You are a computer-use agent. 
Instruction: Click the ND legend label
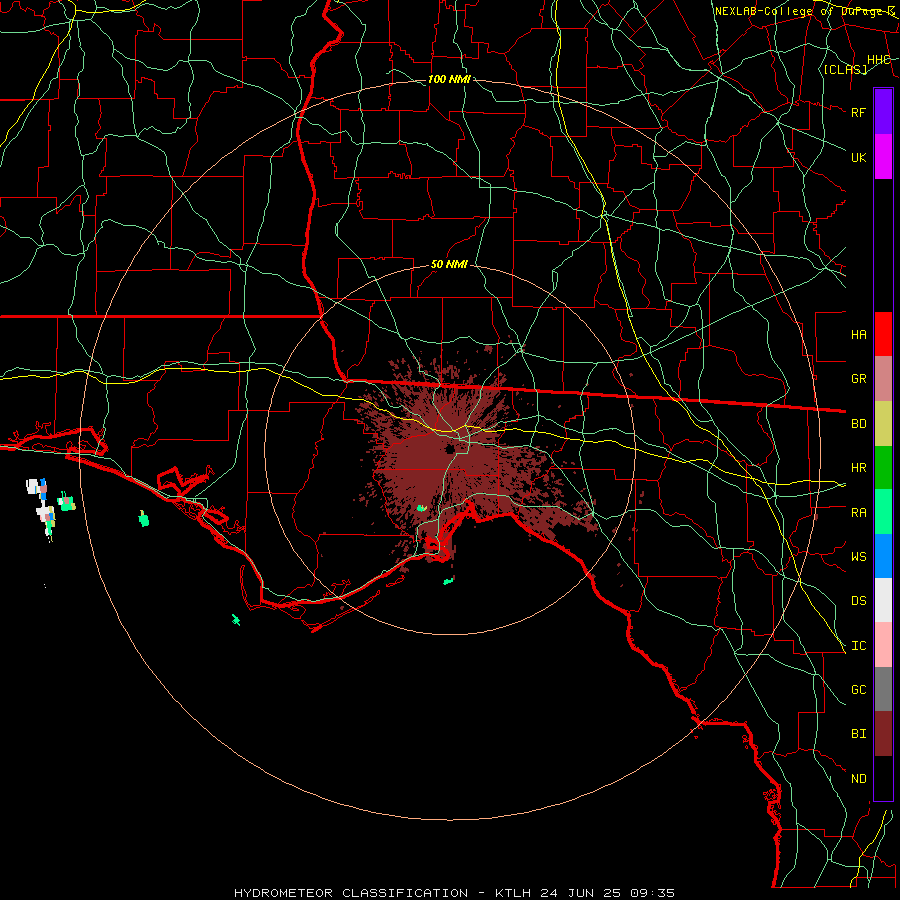(x=858, y=779)
